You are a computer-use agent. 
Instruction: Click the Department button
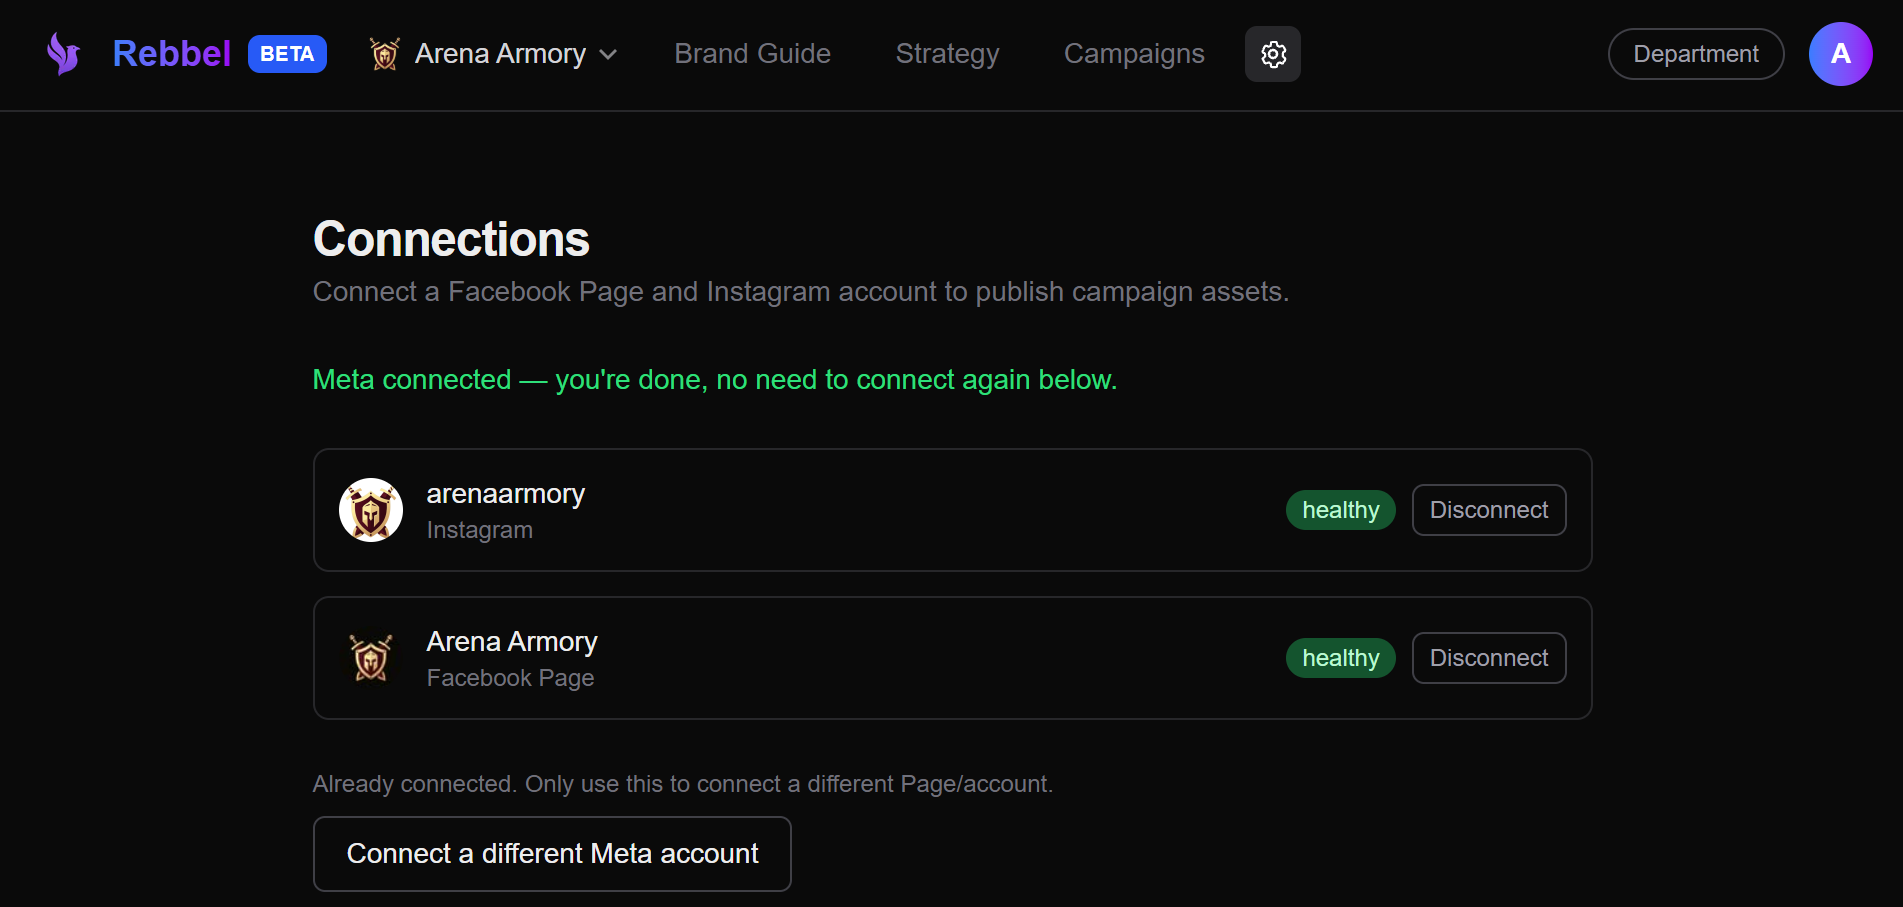click(x=1696, y=54)
